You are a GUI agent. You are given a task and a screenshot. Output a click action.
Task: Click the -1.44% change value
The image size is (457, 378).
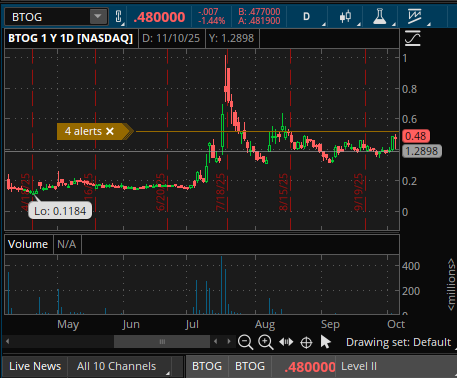pos(211,21)
